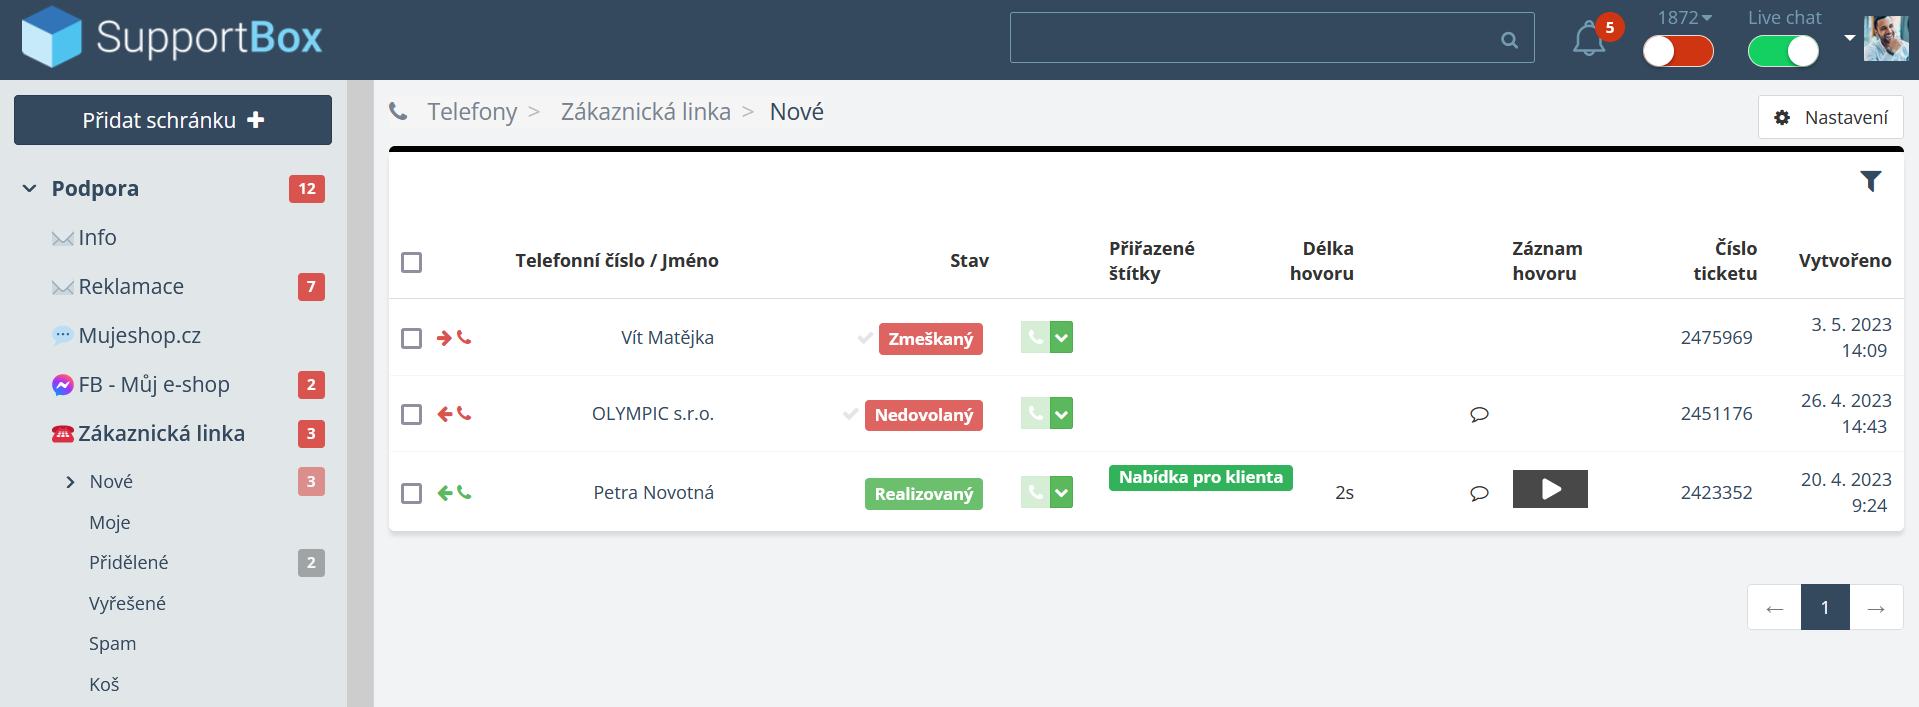Expand the Nové folder chevron
This screenshot has width=1919, height=707.
tap(70, 482)
